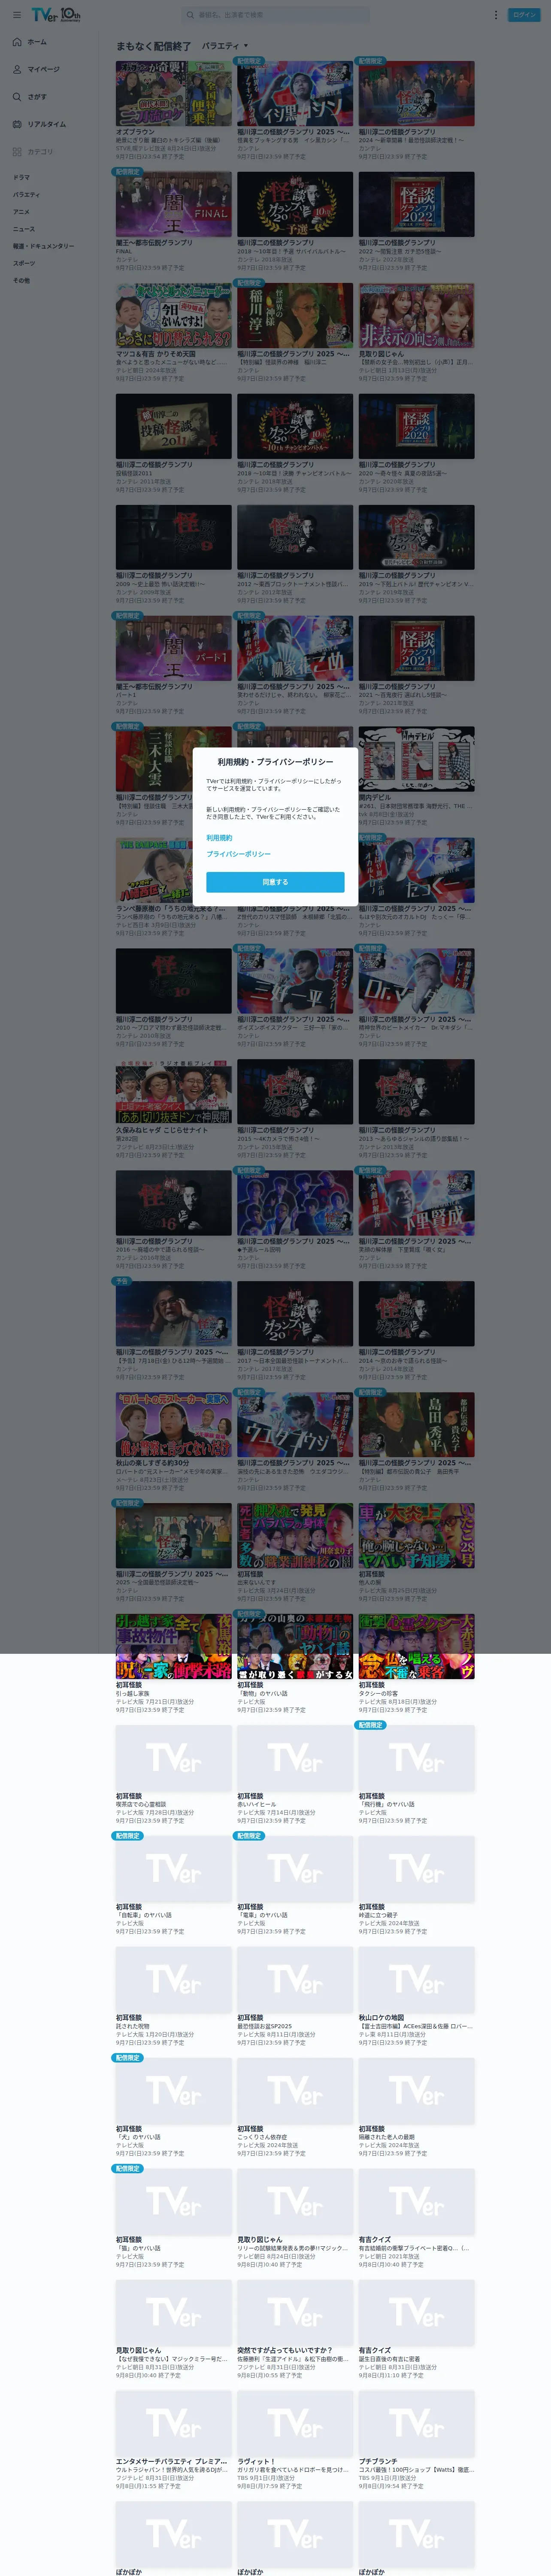Viewport: 551px width, 2576px height.
Task: Open 投稿怪談2011 thumbnail
Action: (x=173, y=425)
